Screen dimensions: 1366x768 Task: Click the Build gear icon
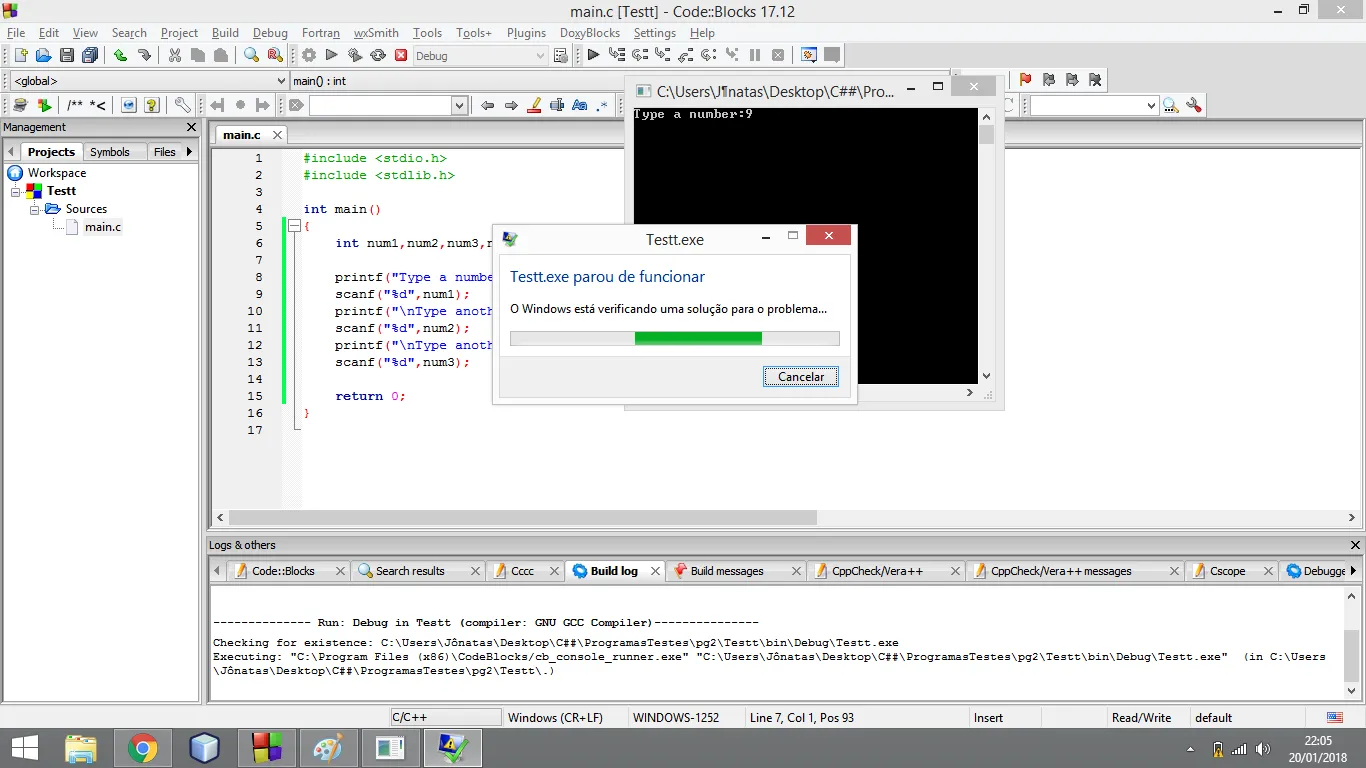click(309, 56)
